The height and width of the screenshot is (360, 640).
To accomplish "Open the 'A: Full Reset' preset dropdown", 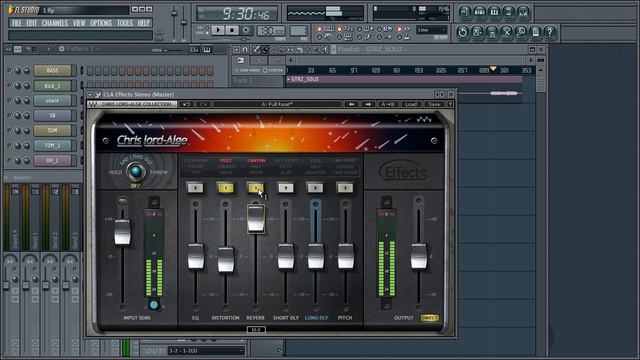I will coord(277,104).
